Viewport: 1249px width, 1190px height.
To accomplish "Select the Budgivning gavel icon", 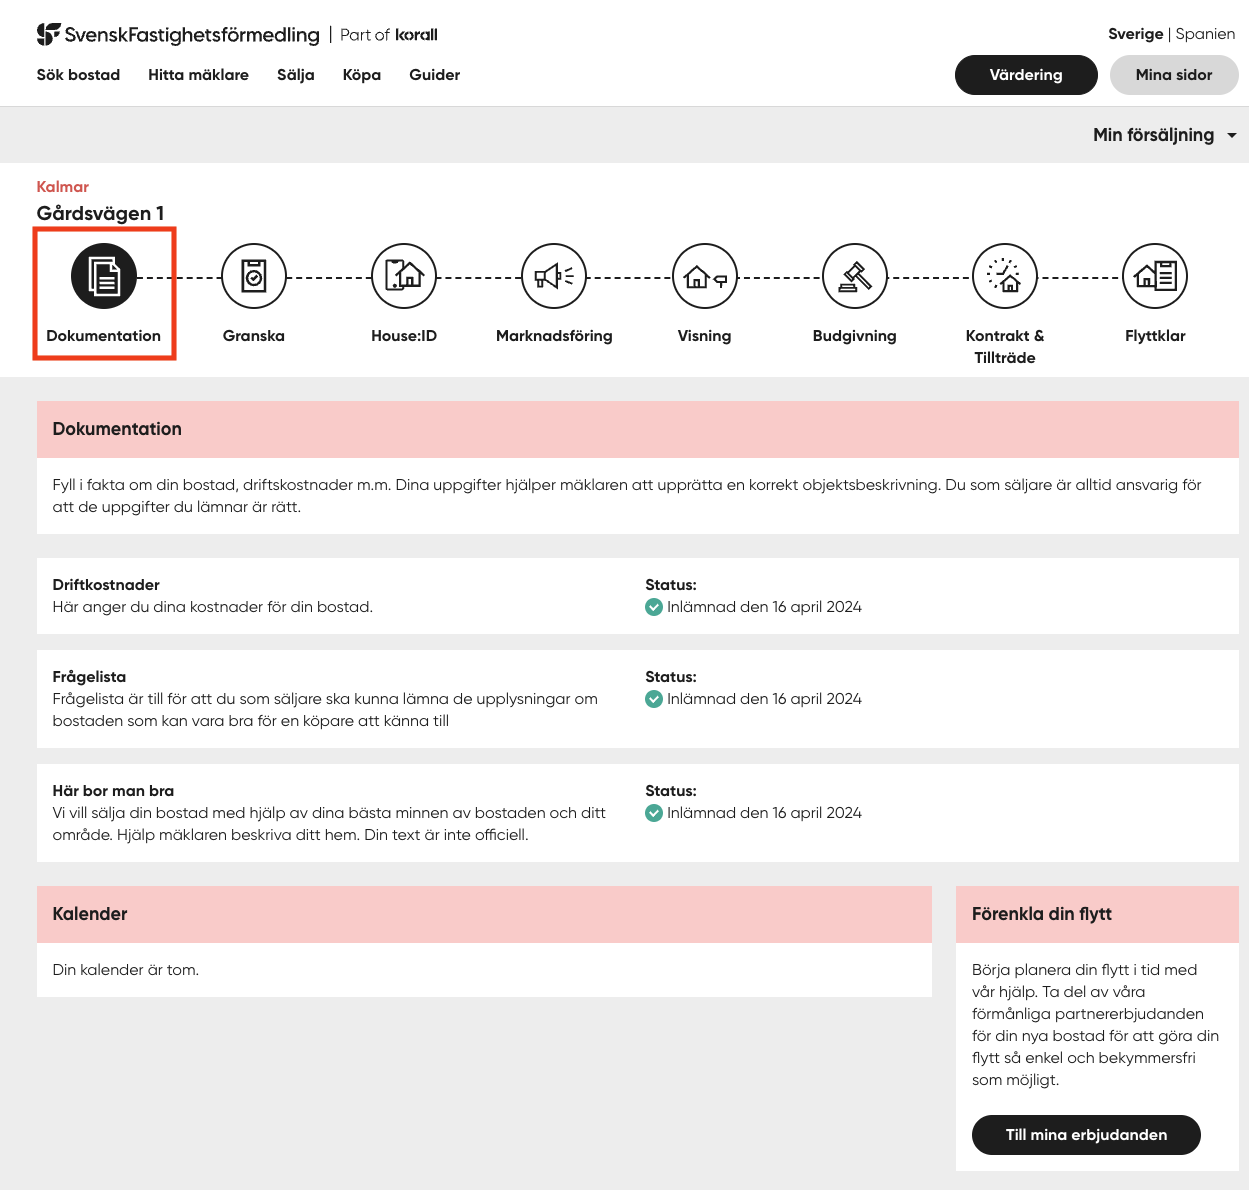I will point(855,277).
